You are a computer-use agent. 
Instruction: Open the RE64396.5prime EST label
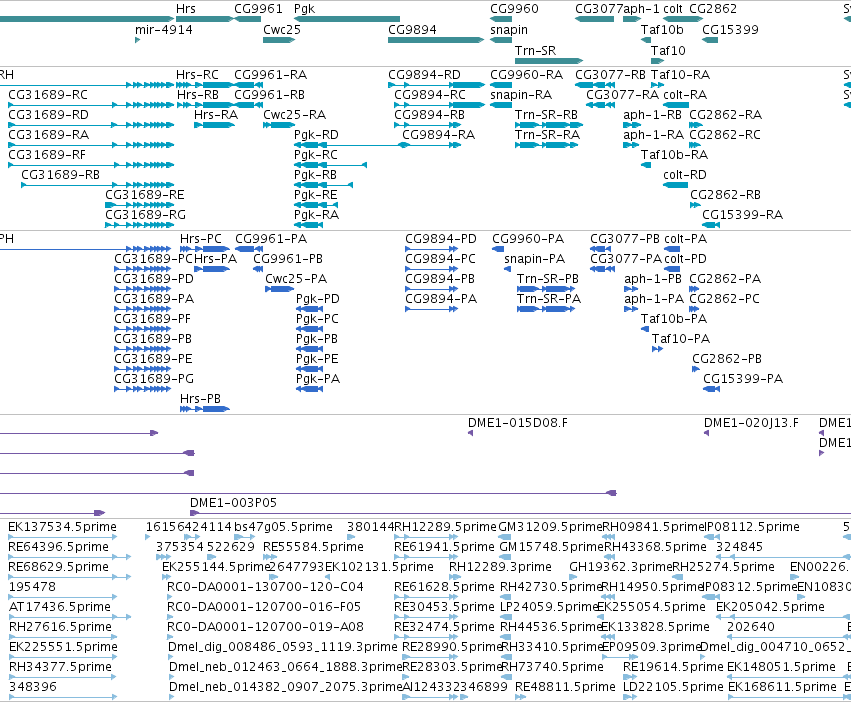(x=59, y=547)
